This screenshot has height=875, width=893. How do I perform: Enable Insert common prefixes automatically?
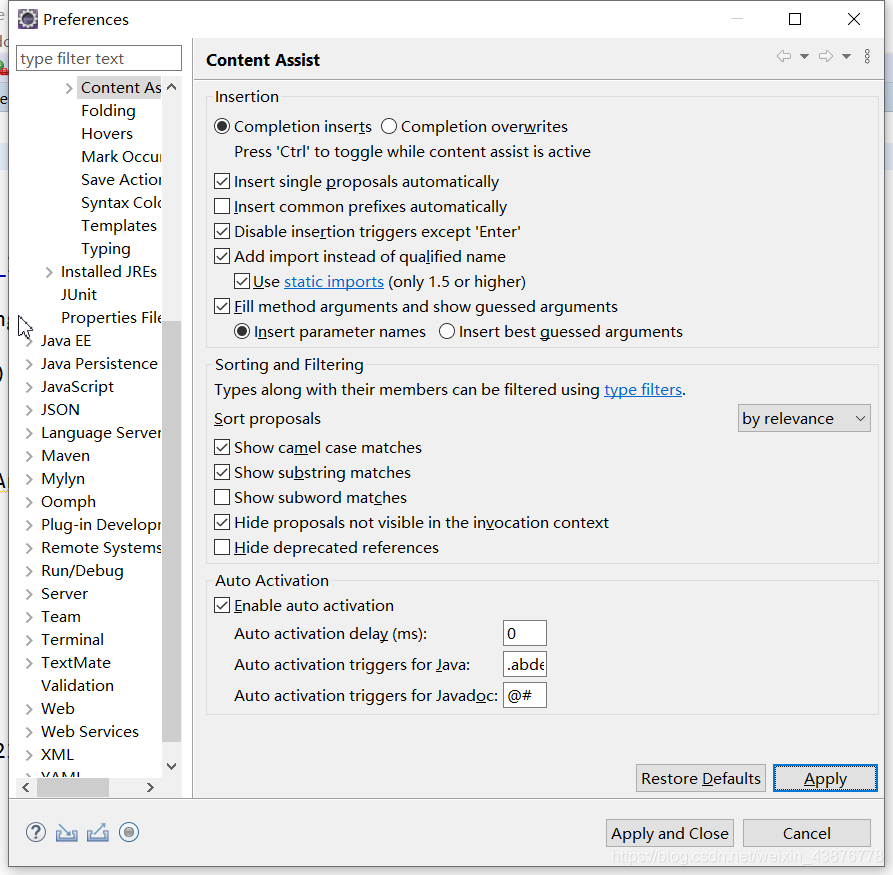pyautogui.click(x=222, y=206)
